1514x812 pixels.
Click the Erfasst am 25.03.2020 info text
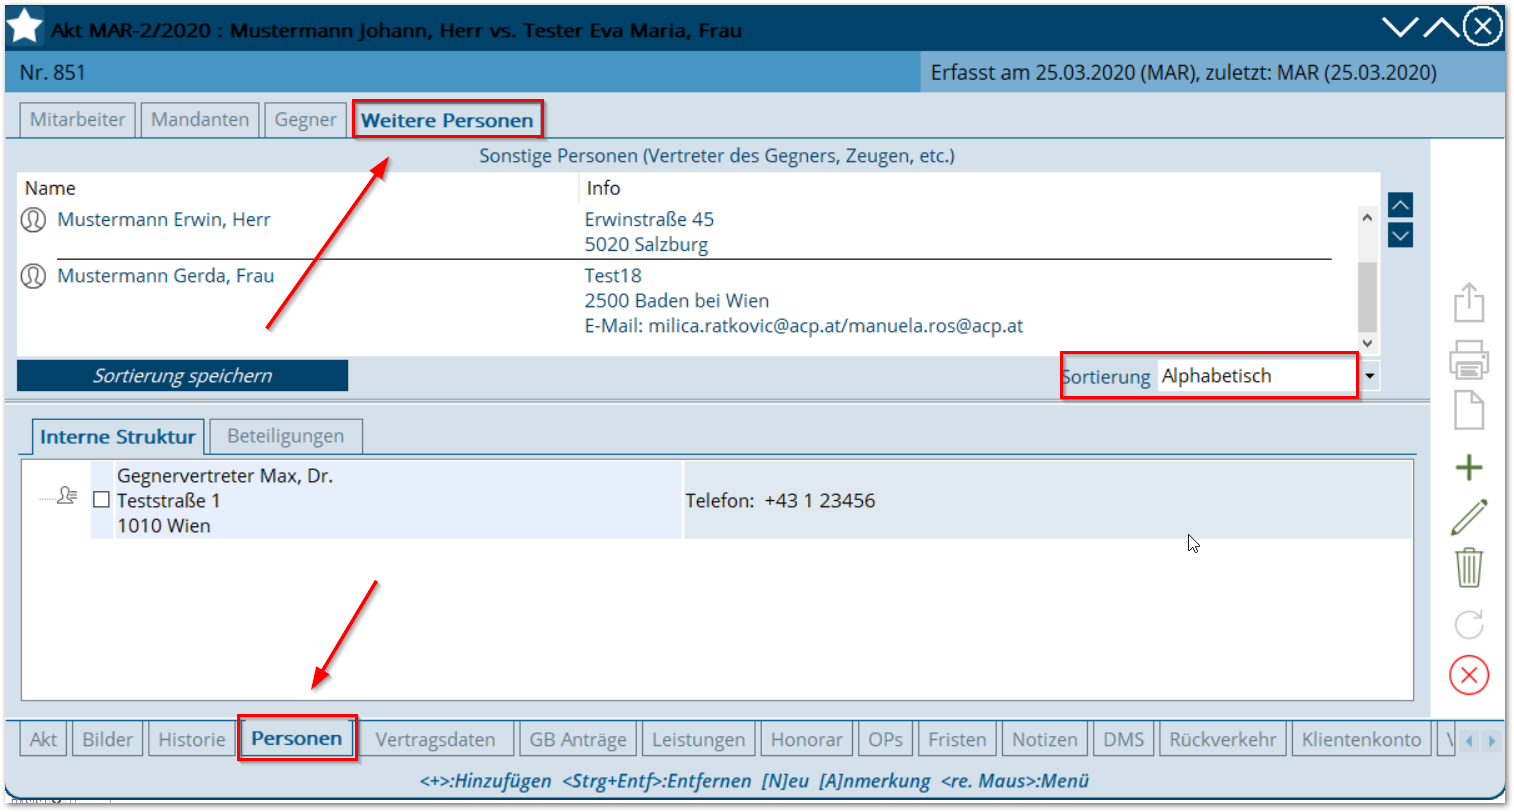1184,73
